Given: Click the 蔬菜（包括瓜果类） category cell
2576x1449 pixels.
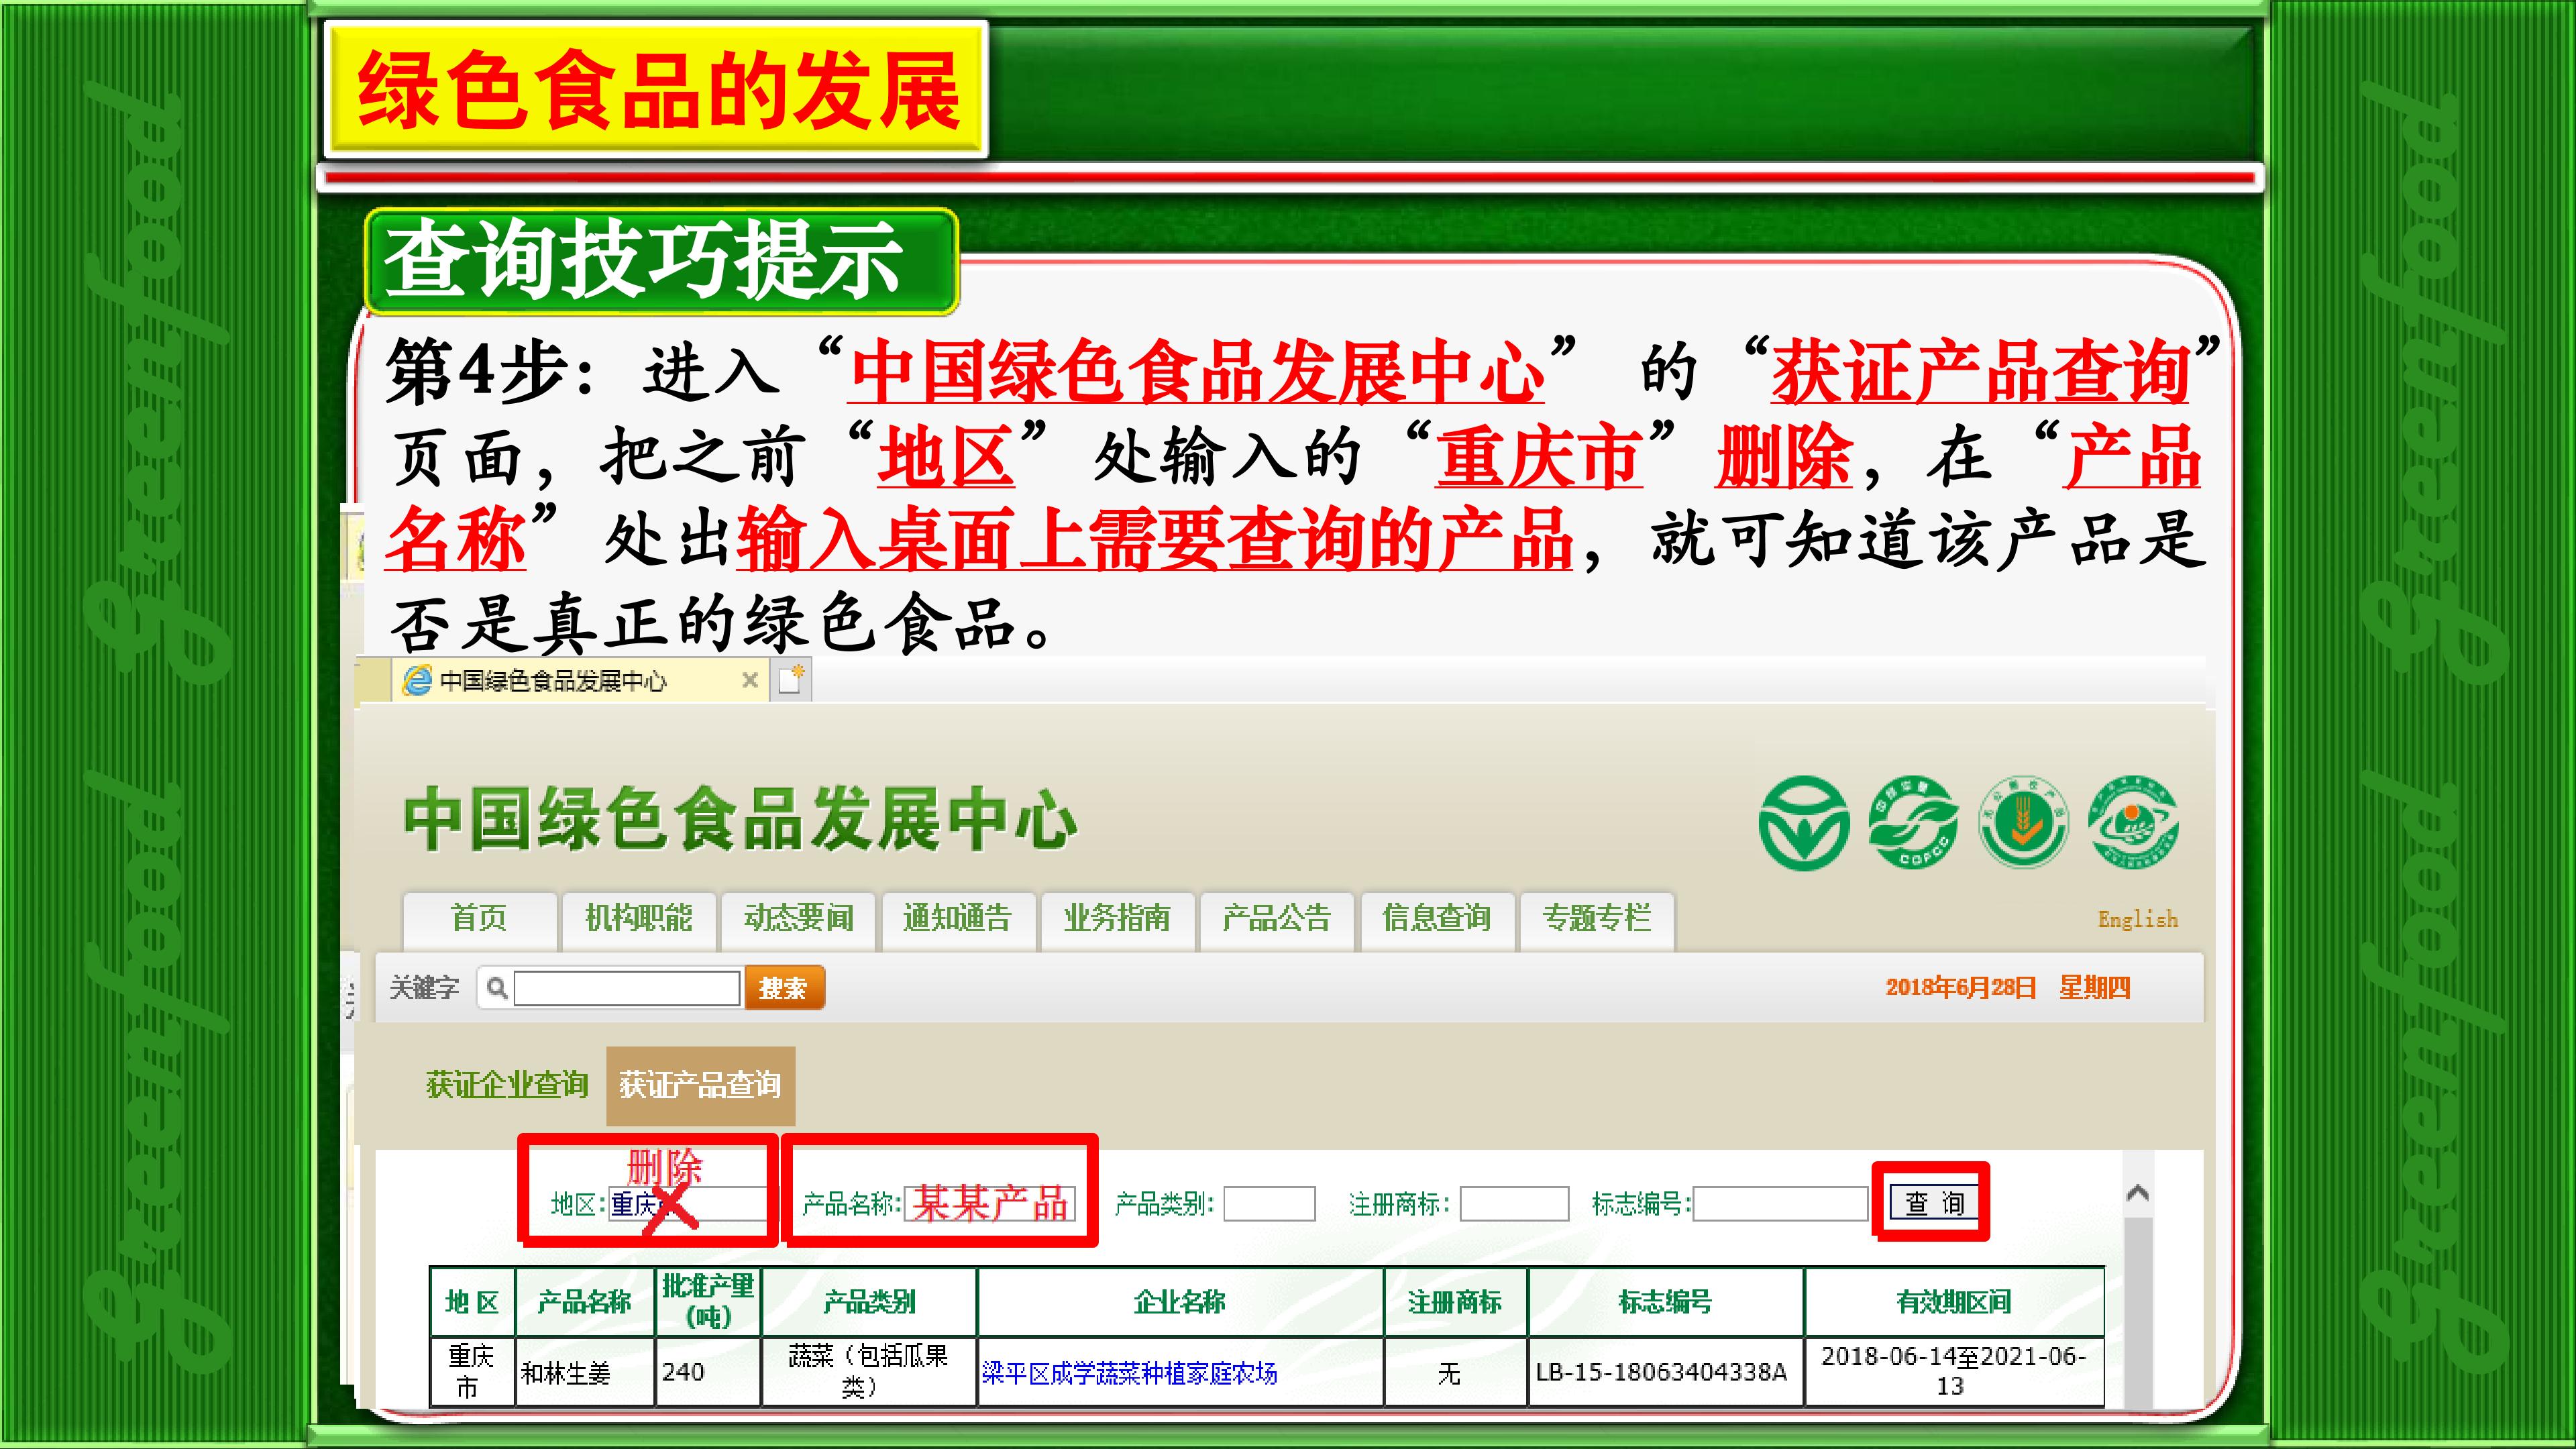Looking at the screenshot, I should [868, 1372].
